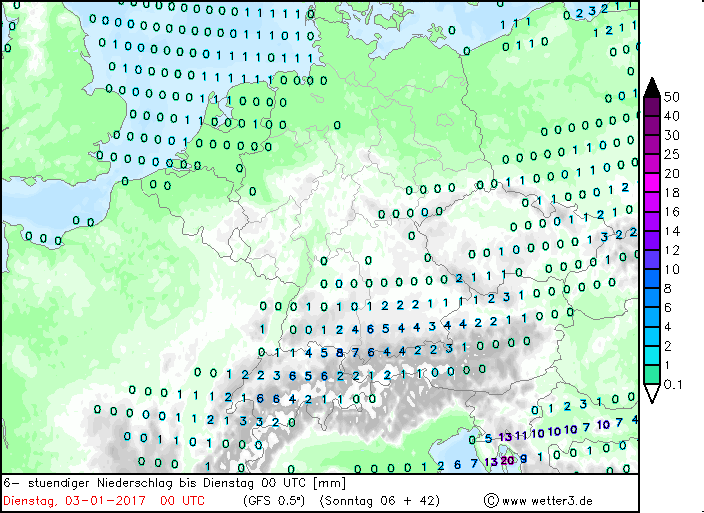704x513 pixels.
Task: Click the legend swatch between 2 and 4
Action: point(652,337)
